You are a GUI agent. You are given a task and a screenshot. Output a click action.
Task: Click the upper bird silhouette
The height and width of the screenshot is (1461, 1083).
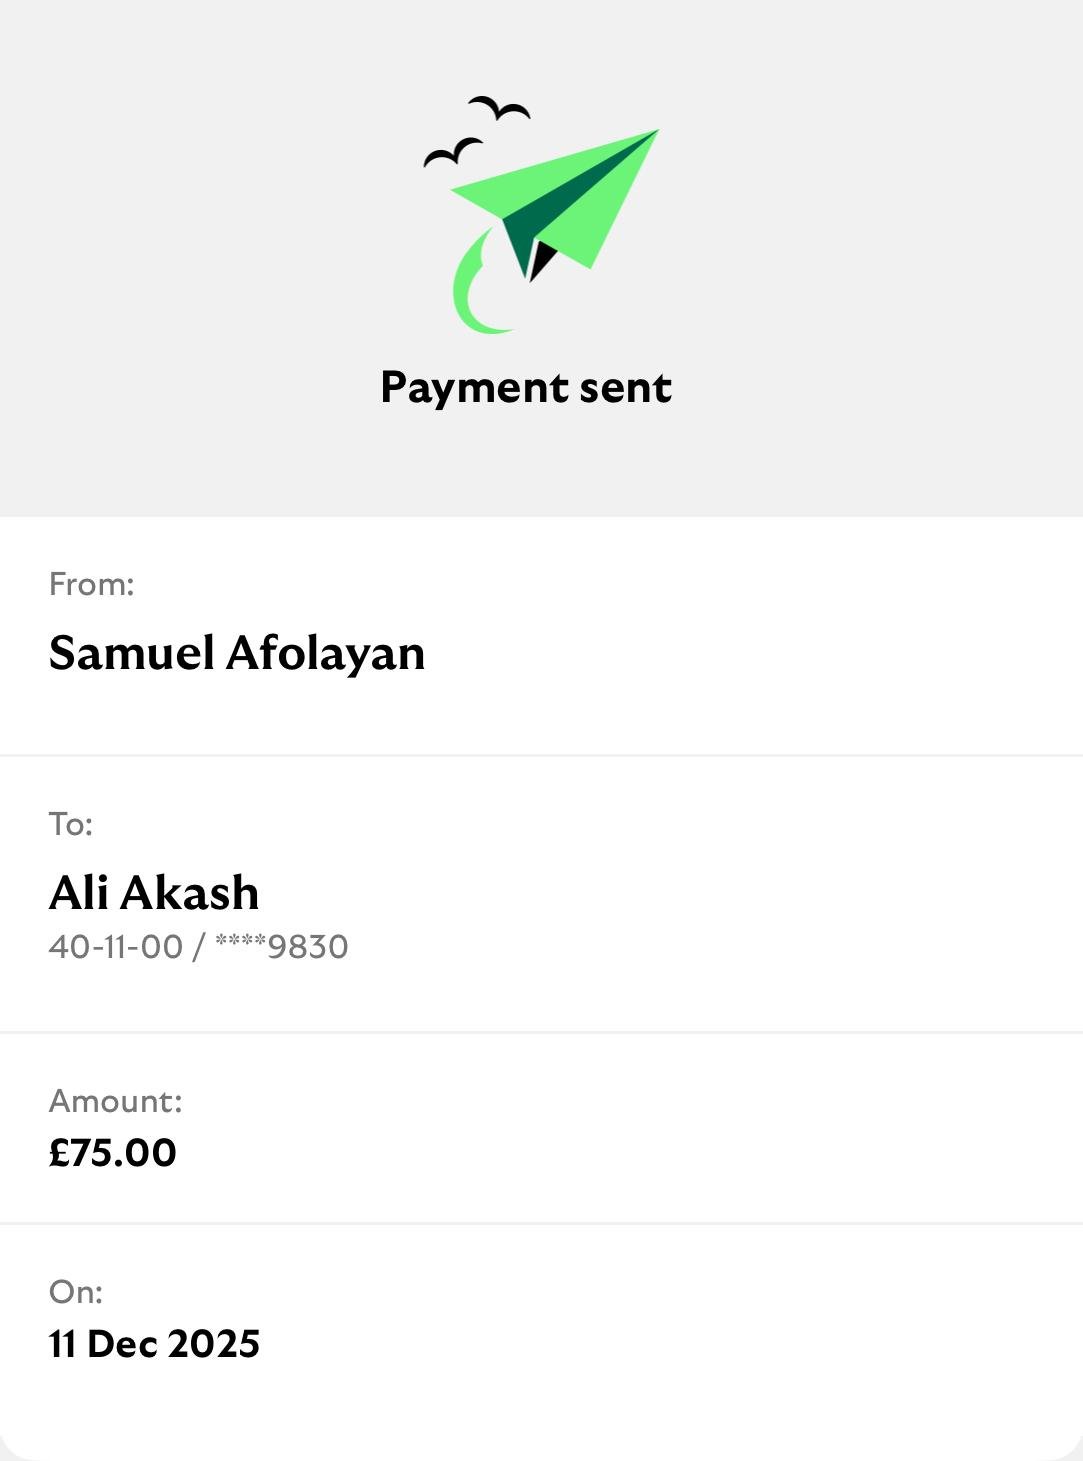[x=499, y=107]
